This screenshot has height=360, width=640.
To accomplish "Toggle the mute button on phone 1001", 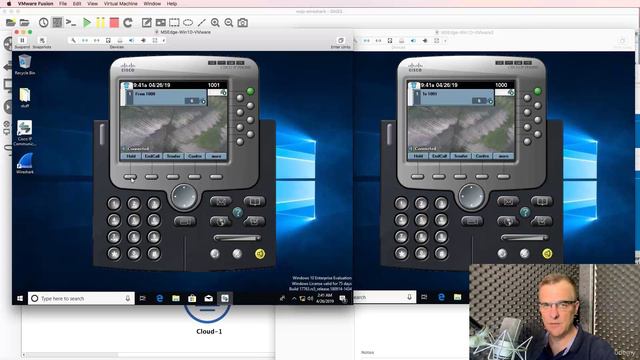I will 237,253.
